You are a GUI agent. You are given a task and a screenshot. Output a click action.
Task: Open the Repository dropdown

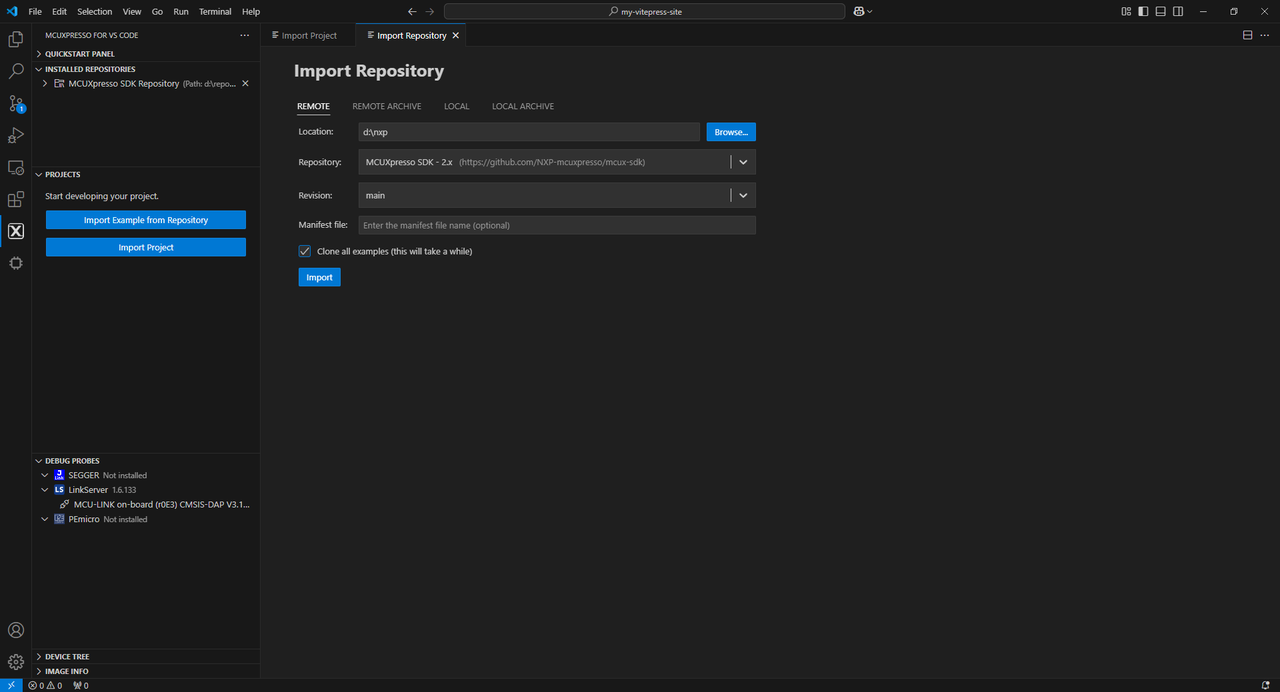point(743,162)
